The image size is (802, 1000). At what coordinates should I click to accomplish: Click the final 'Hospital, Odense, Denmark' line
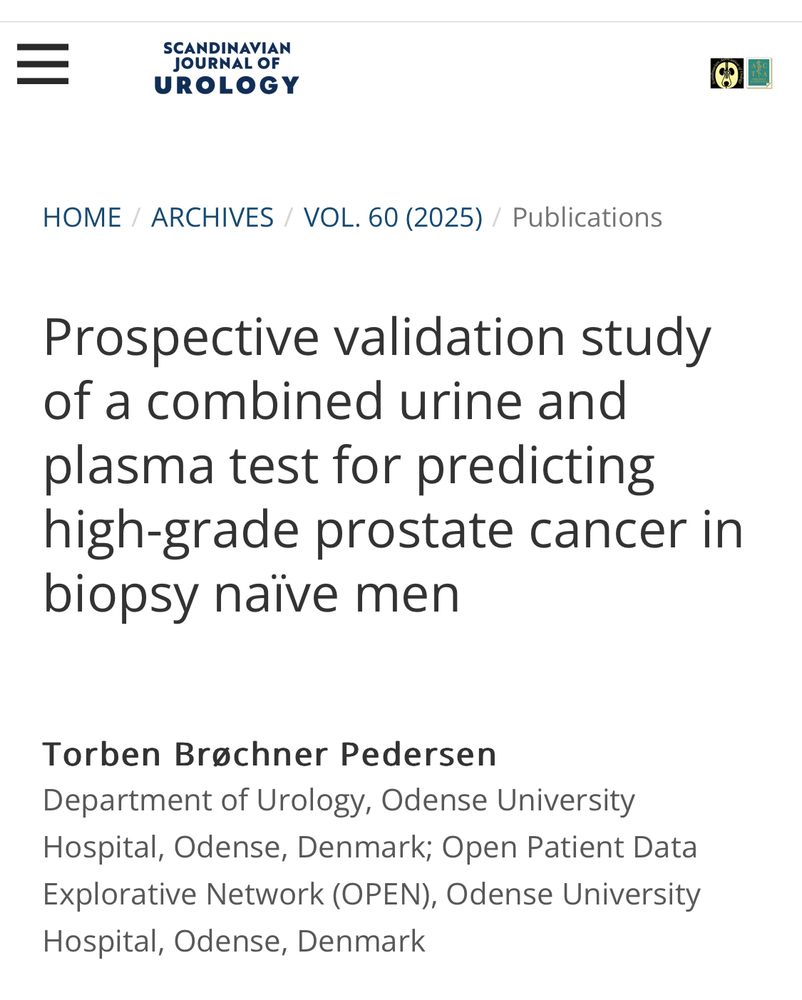[234, 941]
